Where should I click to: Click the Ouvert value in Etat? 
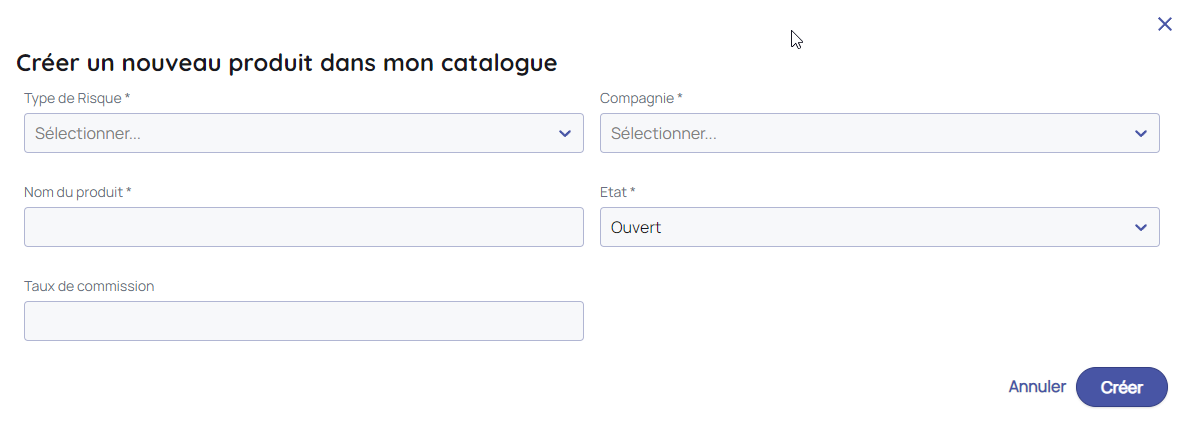636,227
